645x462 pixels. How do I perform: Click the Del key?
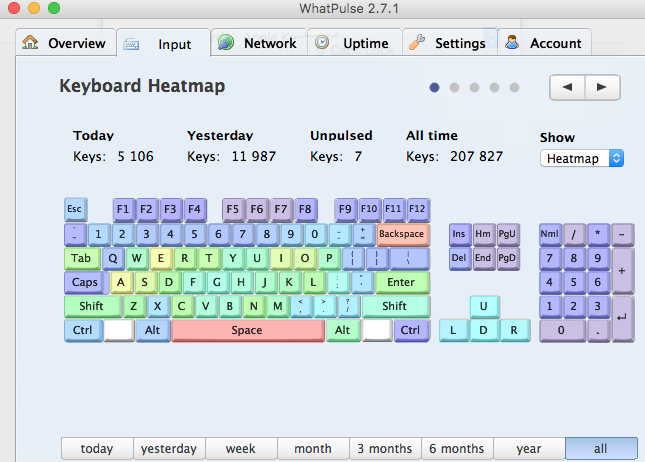(460, 258)
